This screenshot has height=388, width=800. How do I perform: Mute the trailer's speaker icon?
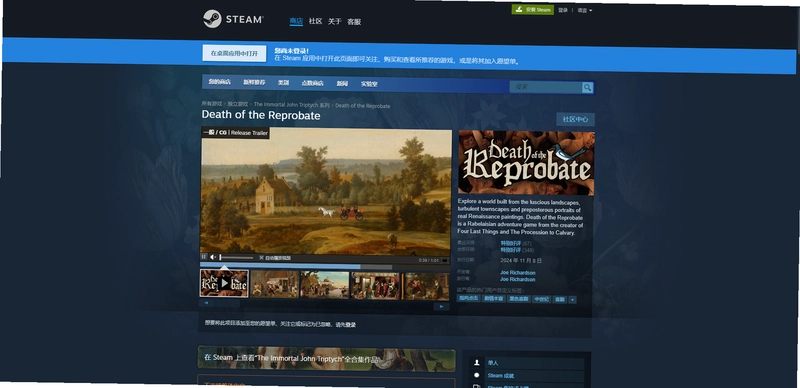(213, 257)
